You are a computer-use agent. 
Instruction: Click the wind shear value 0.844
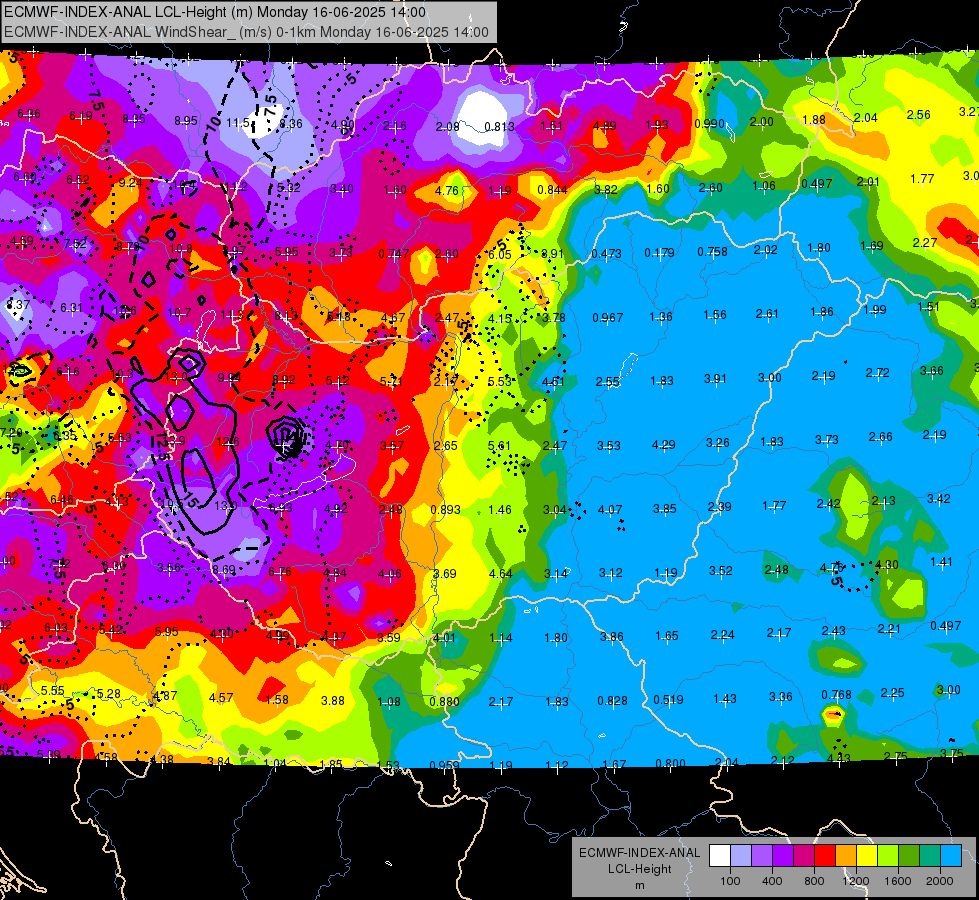(x=552, y=190)
